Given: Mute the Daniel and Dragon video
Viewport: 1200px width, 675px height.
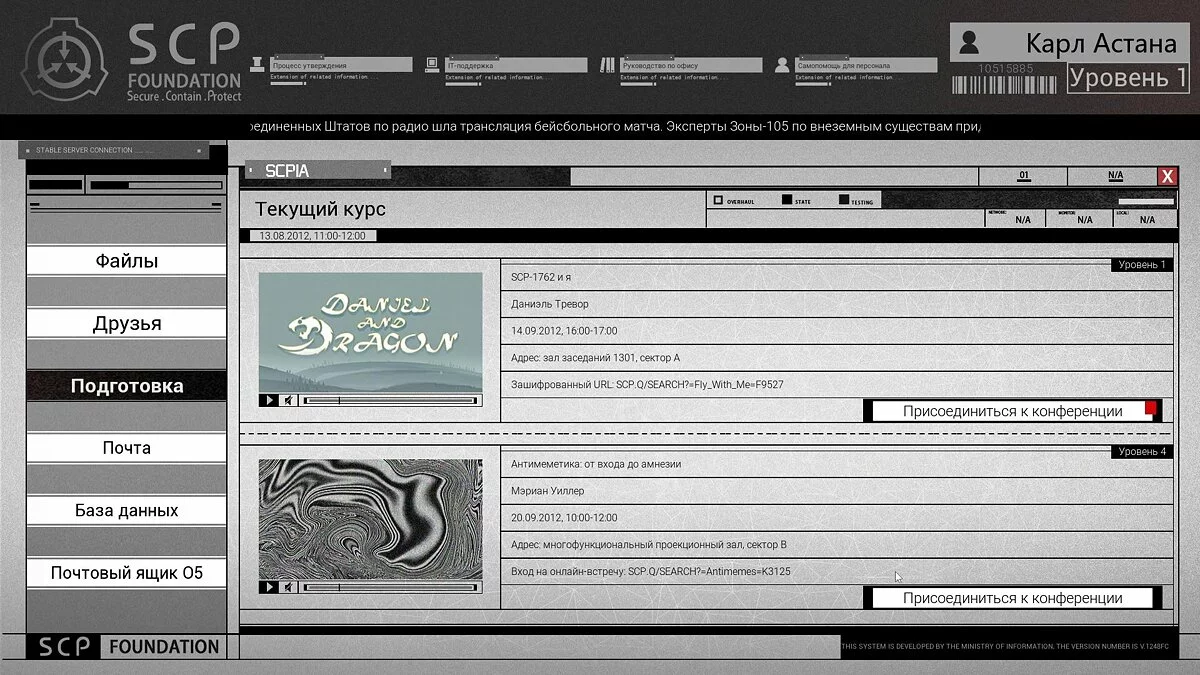Looking at the screenshot, I should click(x=288, y=400).
